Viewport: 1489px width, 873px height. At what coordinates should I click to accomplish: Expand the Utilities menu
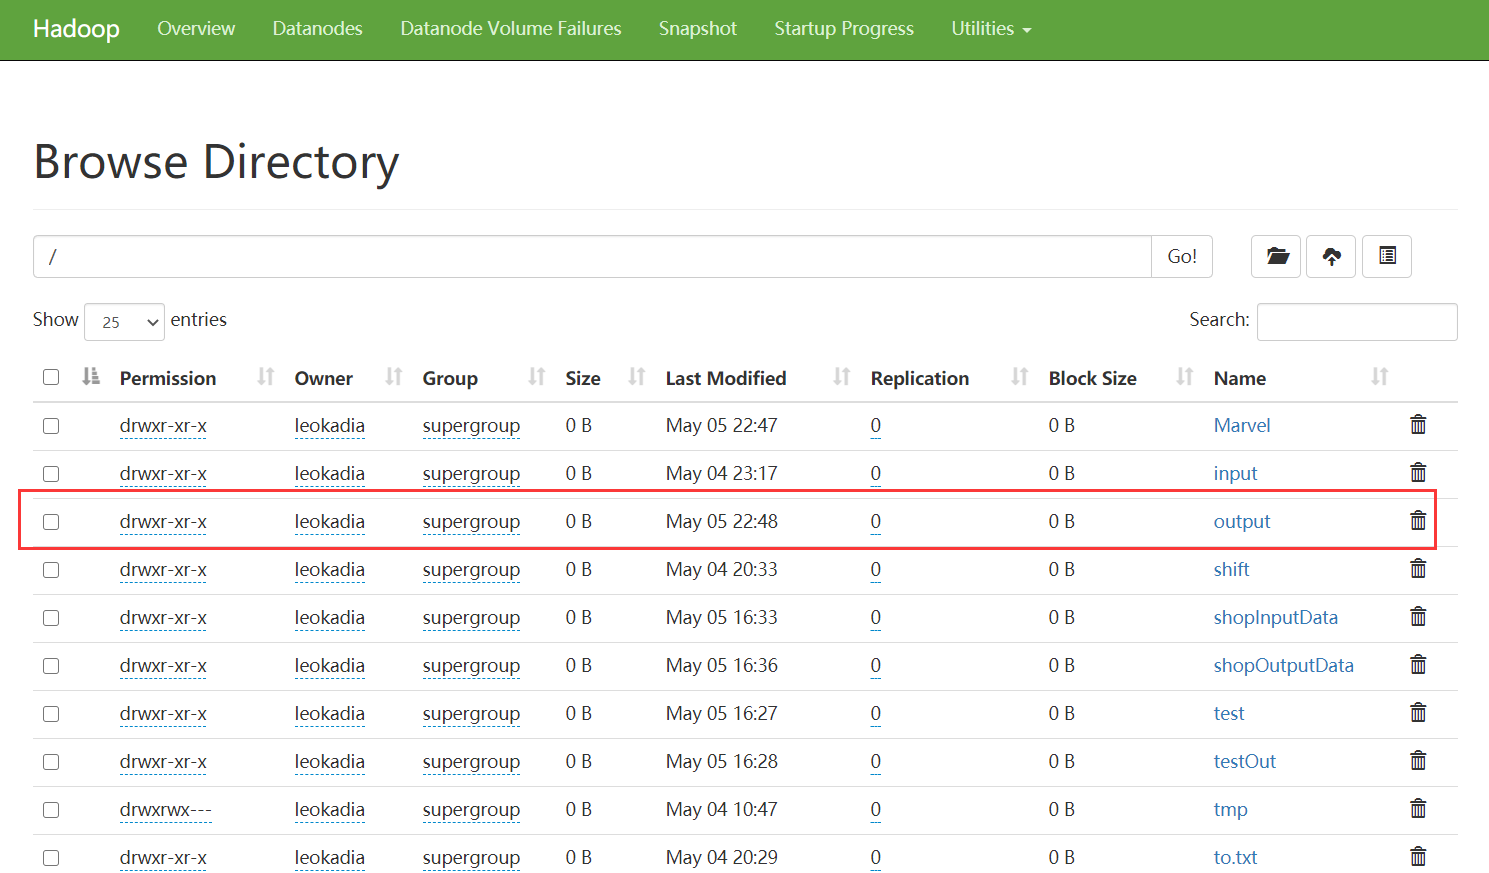pyautogui.click(x=991, y=29)
